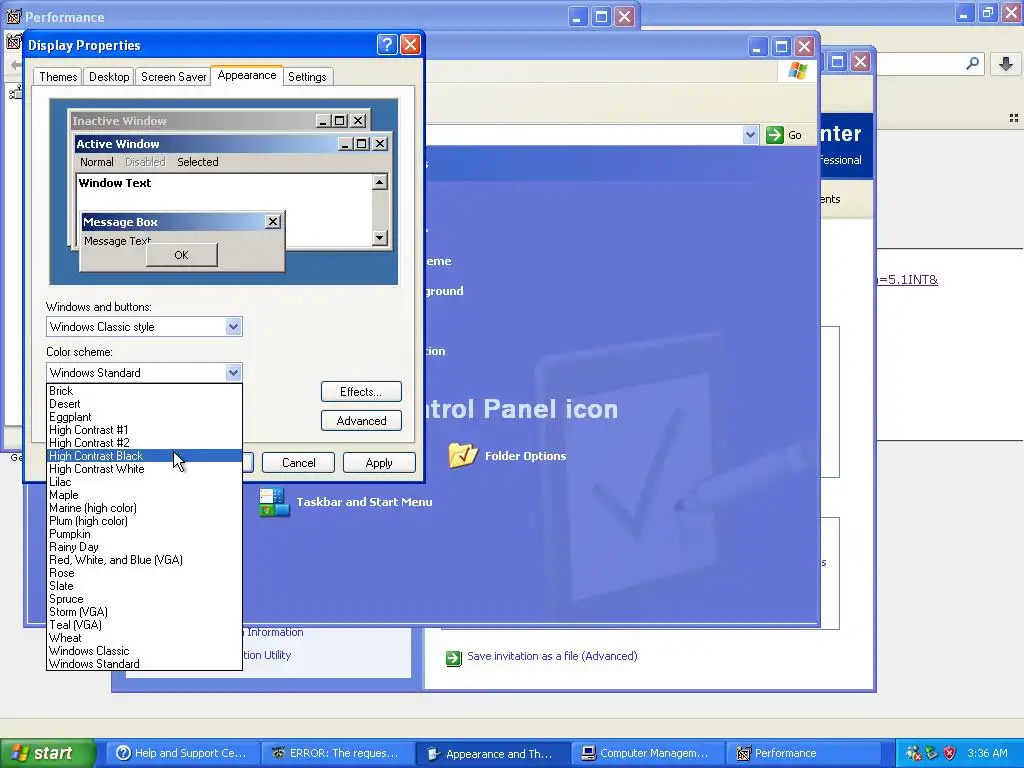Click Apply in Display Properties
This screenshot has height=768, width=1024.
(x=379, y=462)
